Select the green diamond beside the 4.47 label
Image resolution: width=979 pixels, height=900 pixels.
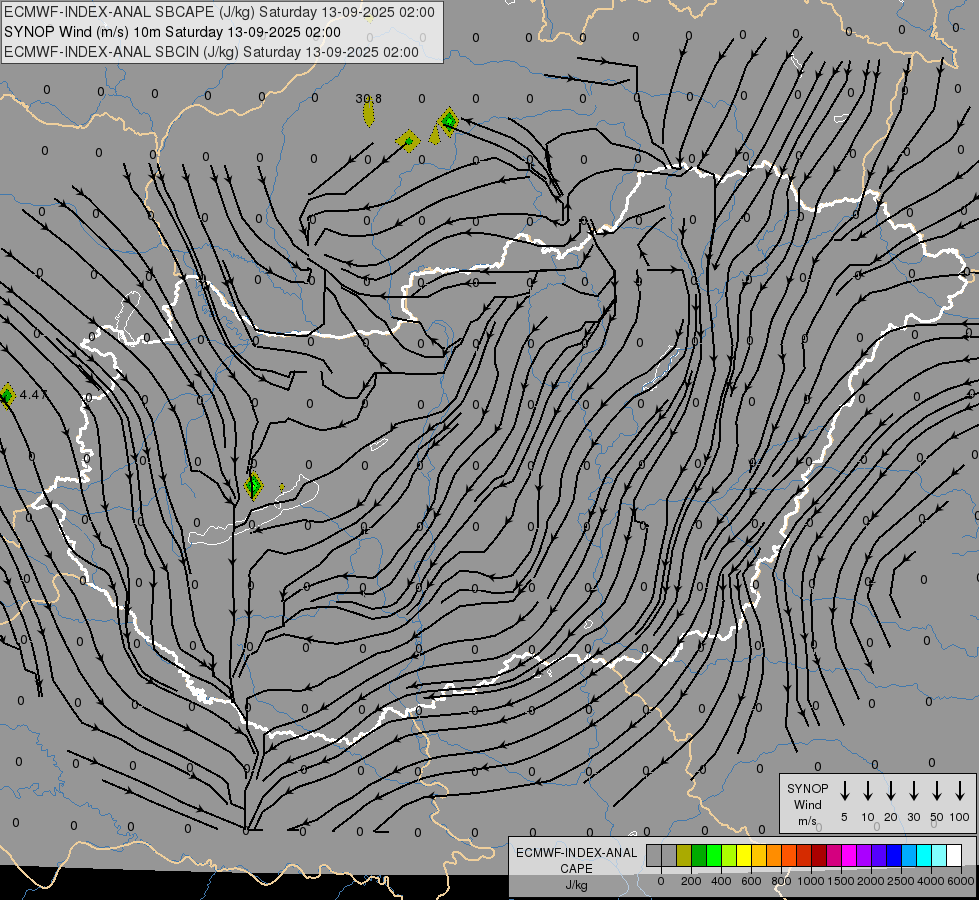(6, 396)
